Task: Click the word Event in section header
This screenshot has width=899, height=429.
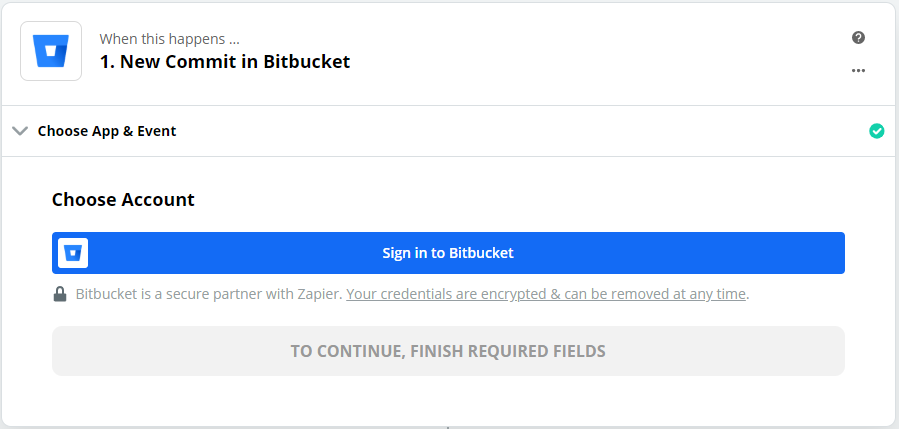Action: pos(157,131)
